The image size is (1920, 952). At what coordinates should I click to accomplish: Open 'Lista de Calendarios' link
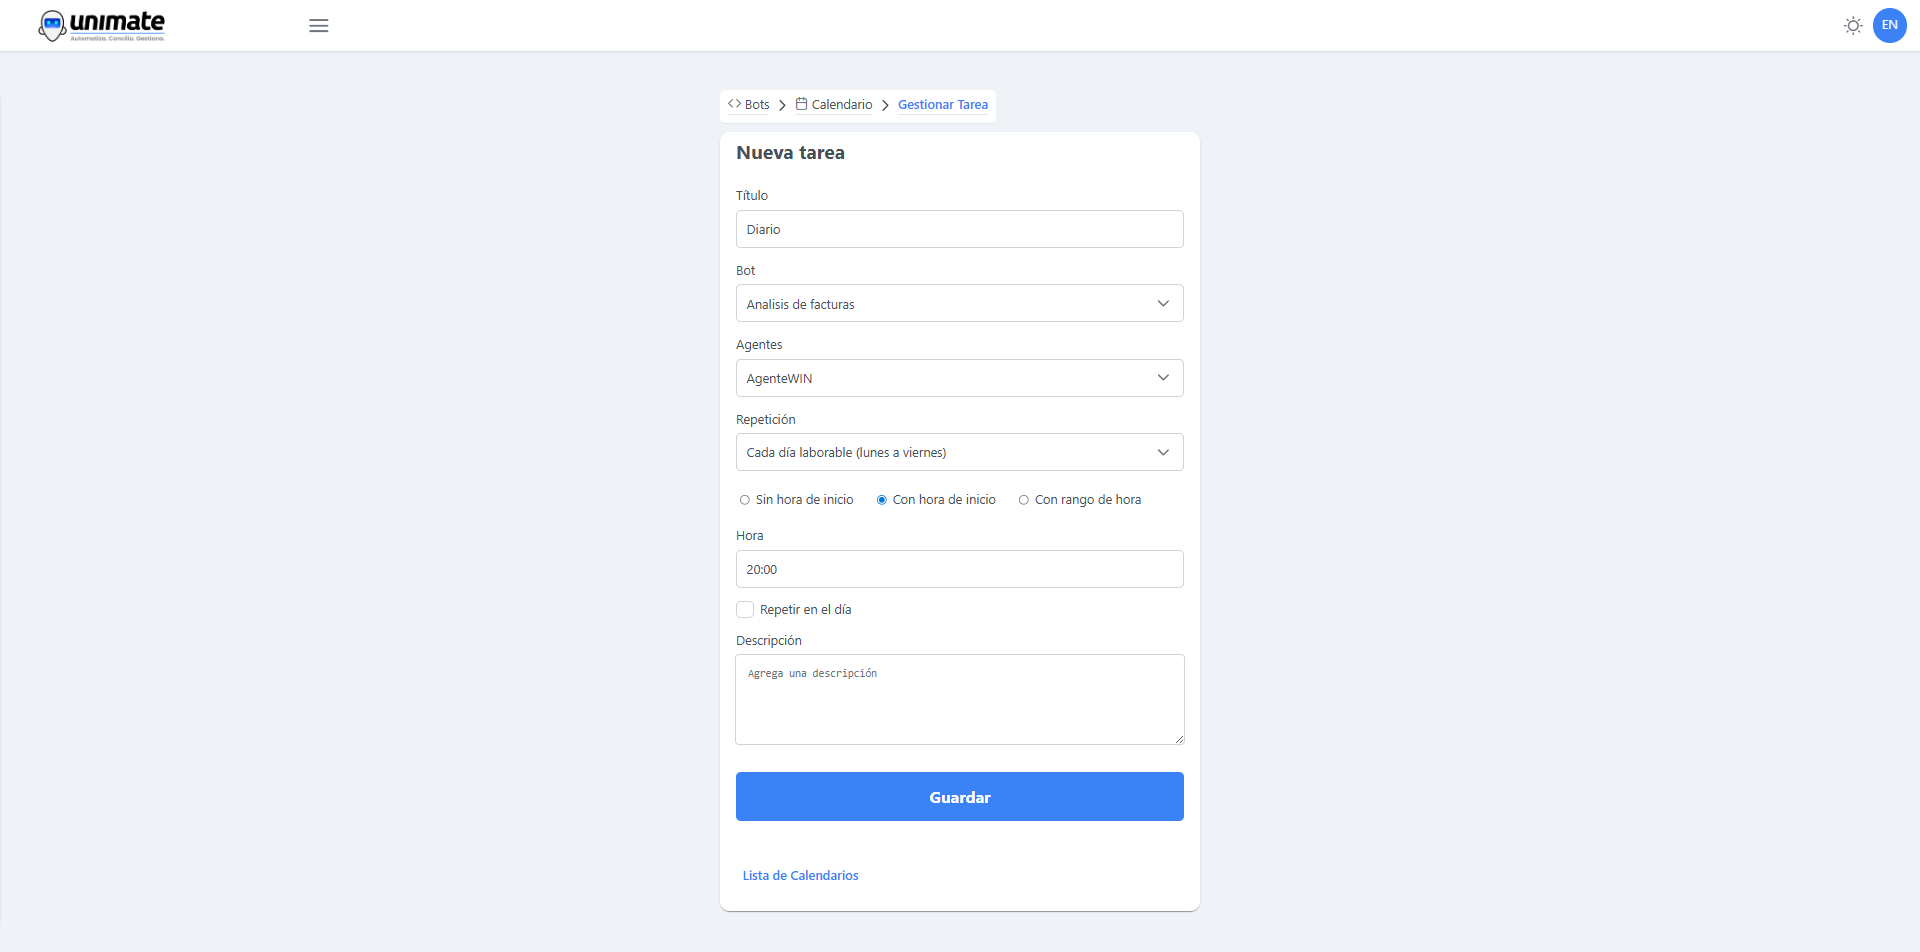[x=800, y=876]
